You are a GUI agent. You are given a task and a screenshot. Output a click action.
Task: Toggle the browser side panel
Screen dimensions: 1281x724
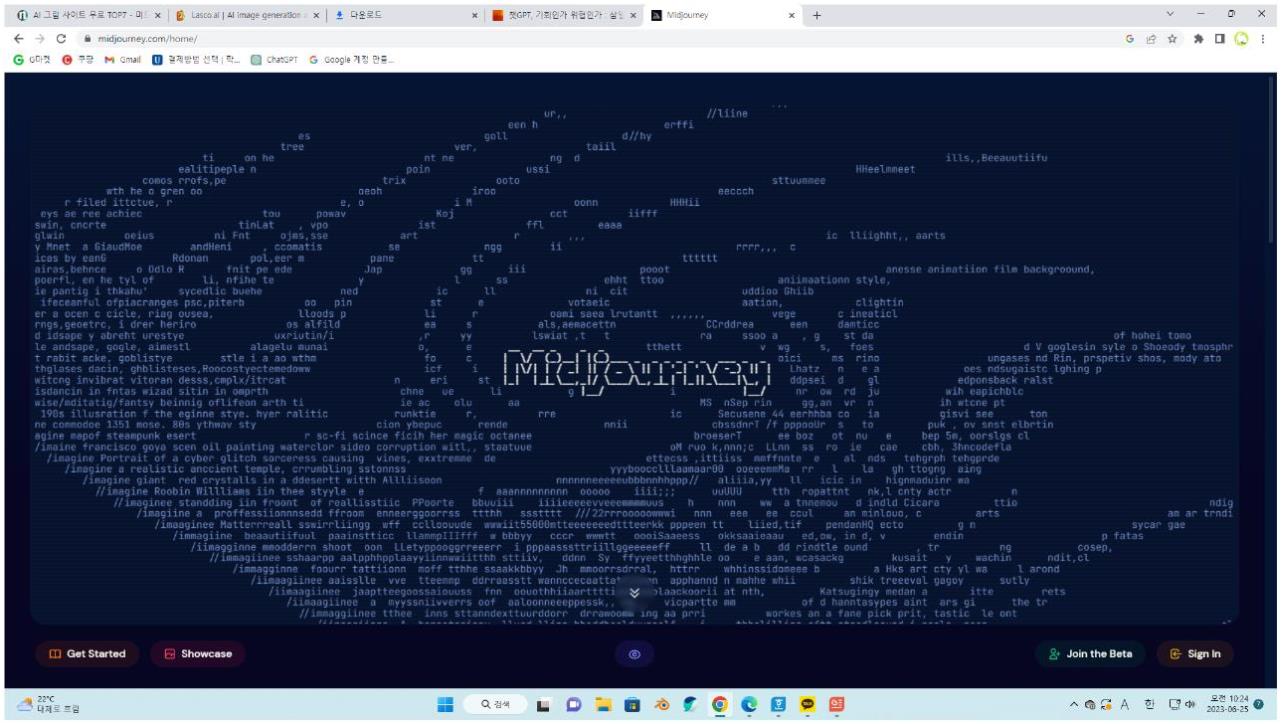(1220, 39)
